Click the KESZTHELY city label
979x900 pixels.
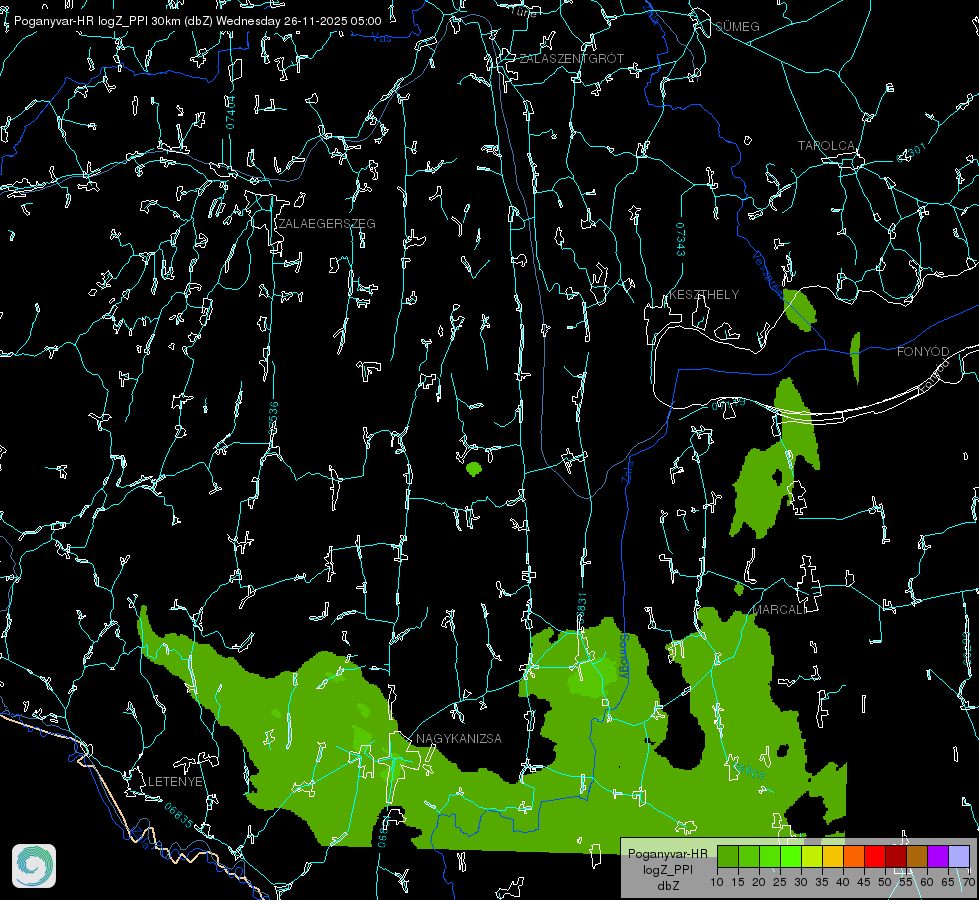[704, 294]
